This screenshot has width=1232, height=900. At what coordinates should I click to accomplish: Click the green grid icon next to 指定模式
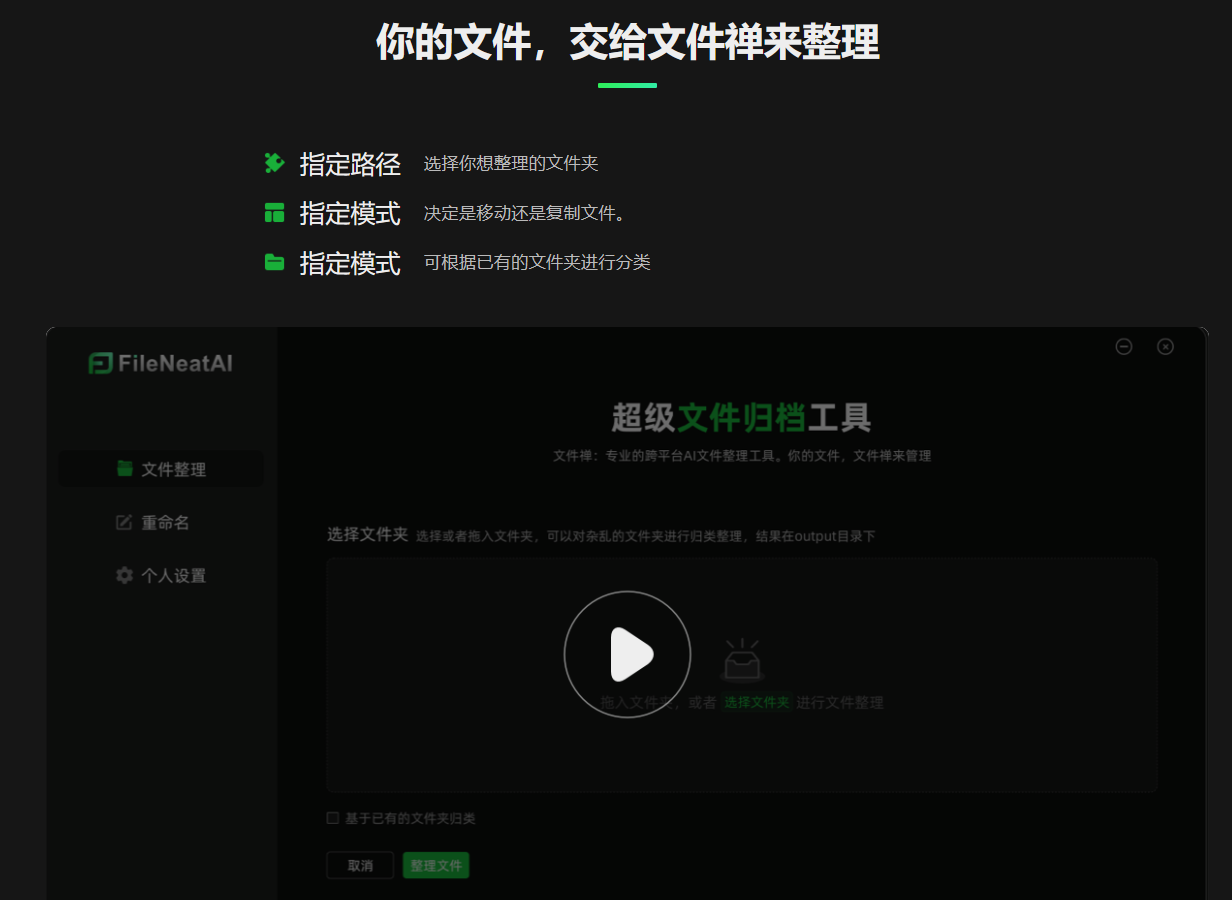[274, 213]
